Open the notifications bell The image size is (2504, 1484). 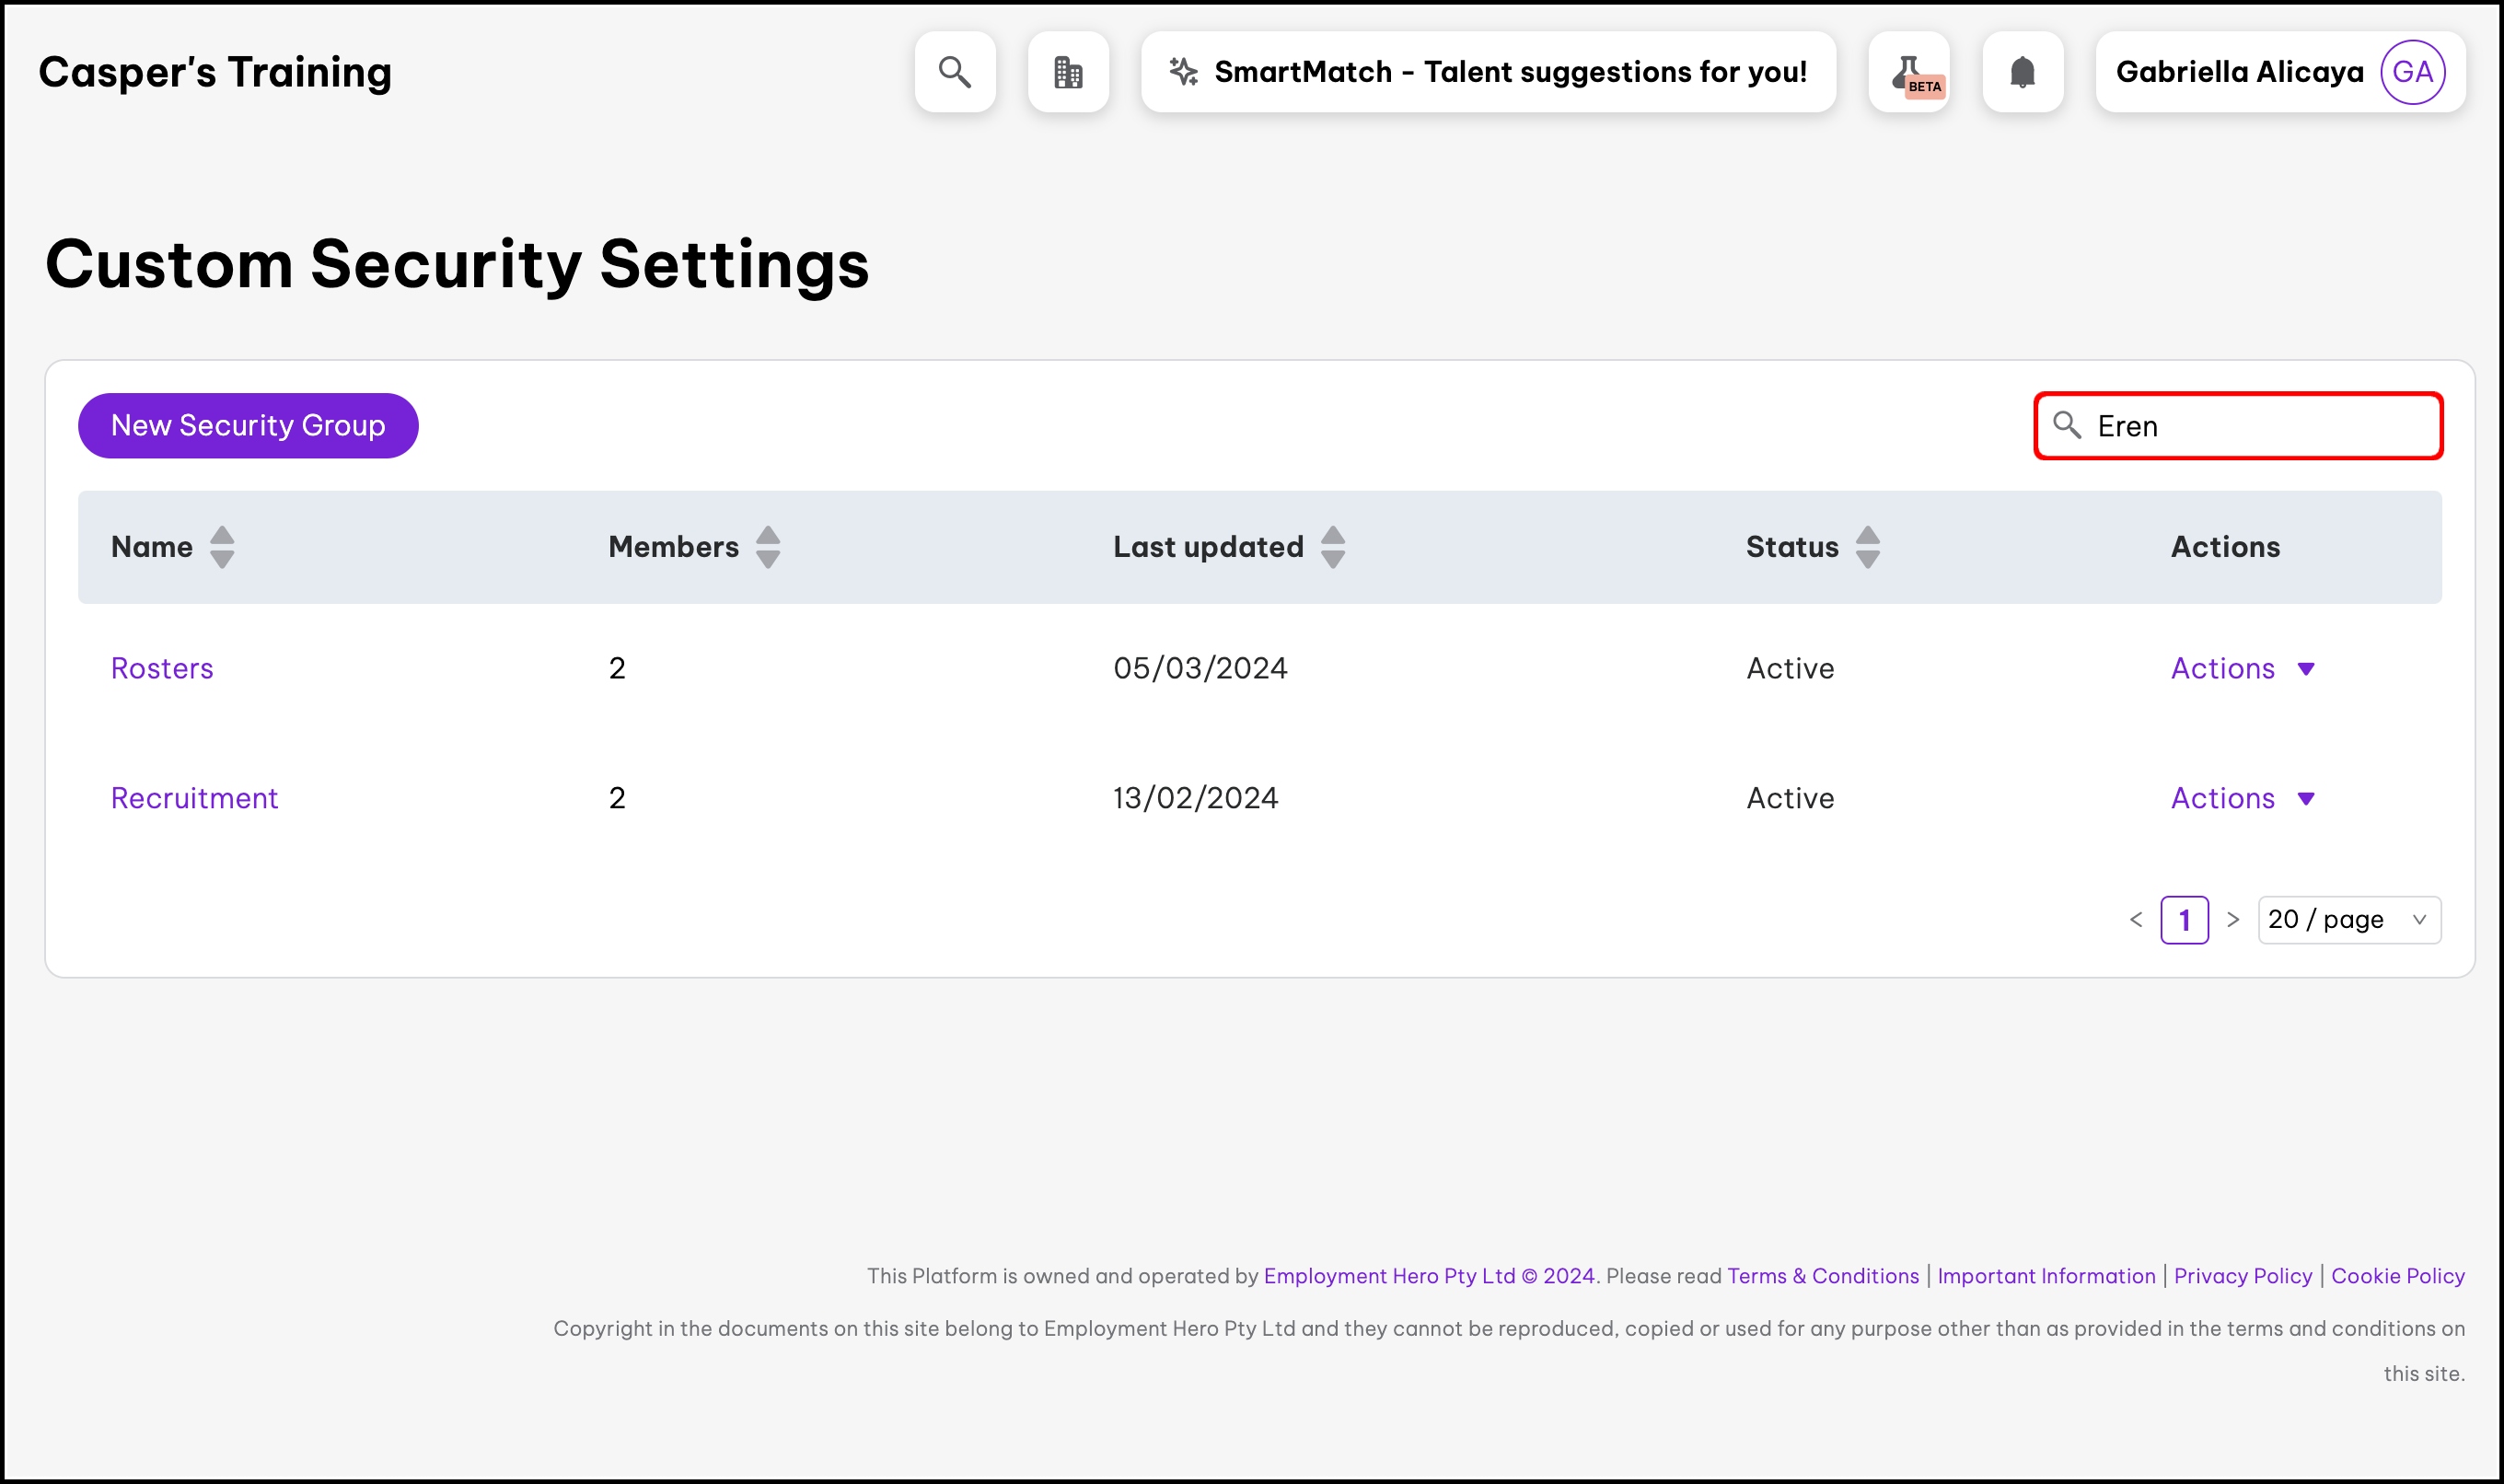click(2022, 72)
